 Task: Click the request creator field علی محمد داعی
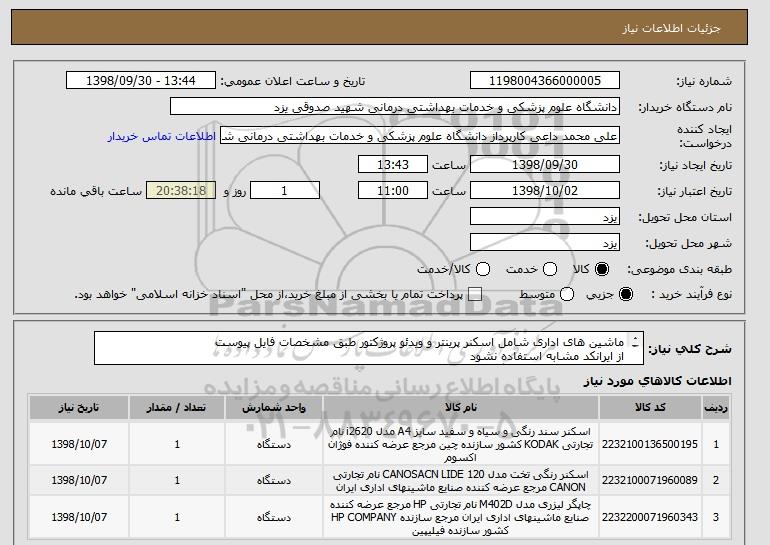click(420, 136)
